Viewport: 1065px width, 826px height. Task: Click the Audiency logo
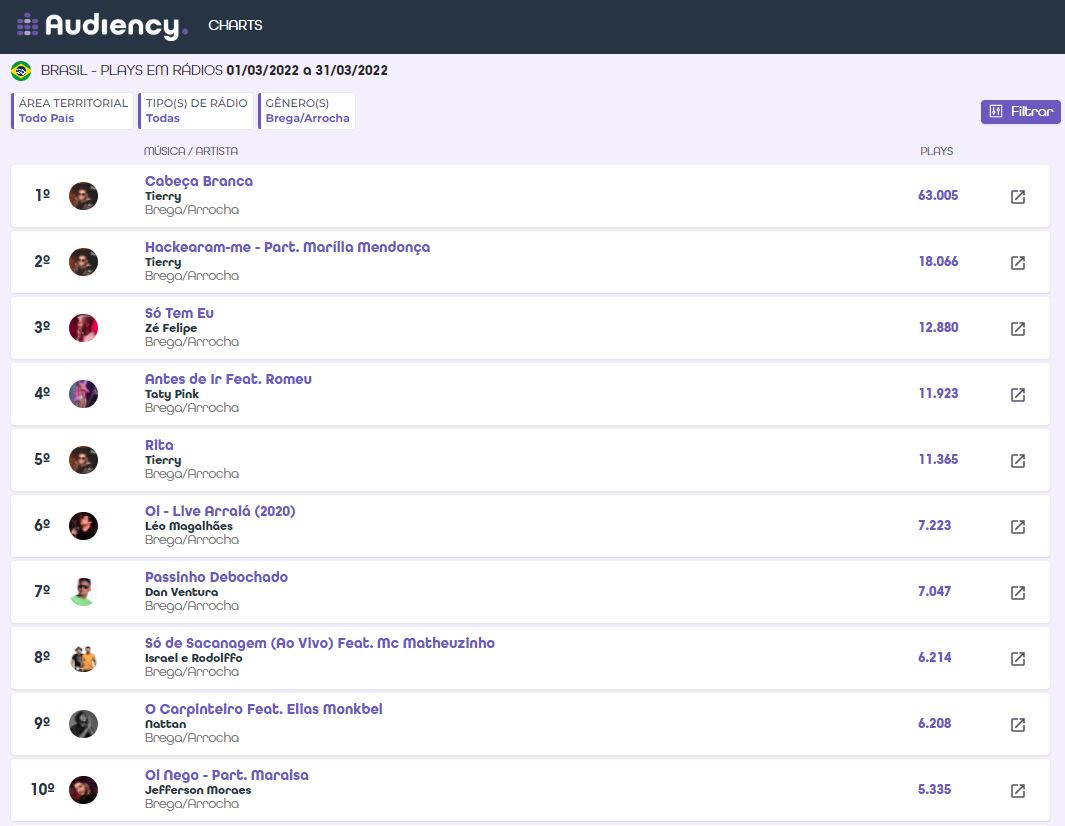[x=102, y=26]
